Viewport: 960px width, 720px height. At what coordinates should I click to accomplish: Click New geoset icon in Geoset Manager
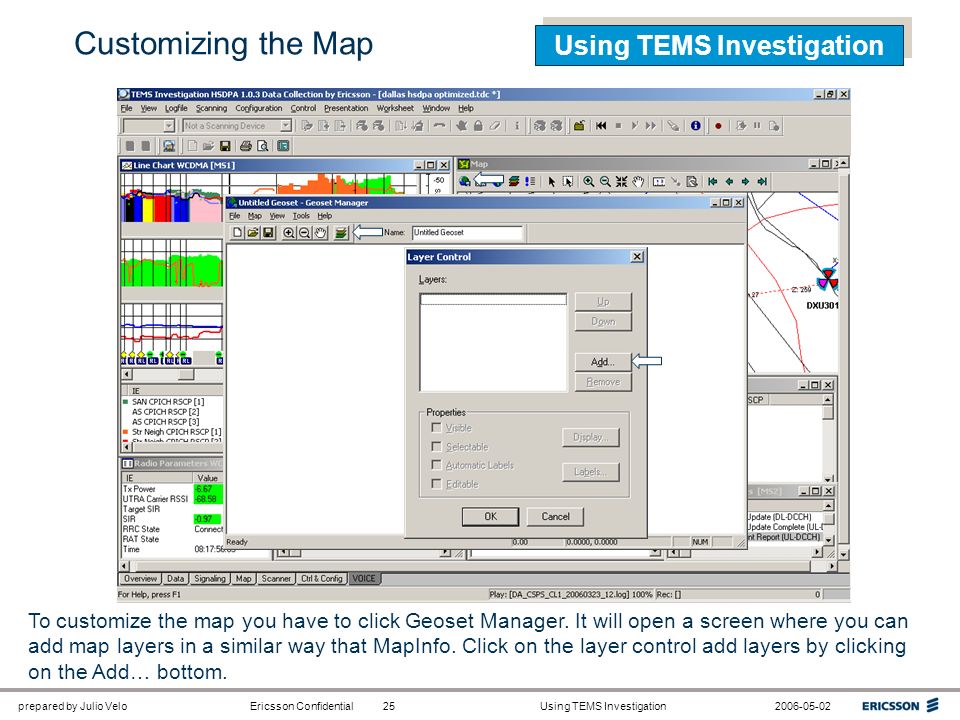click(237, 233)
